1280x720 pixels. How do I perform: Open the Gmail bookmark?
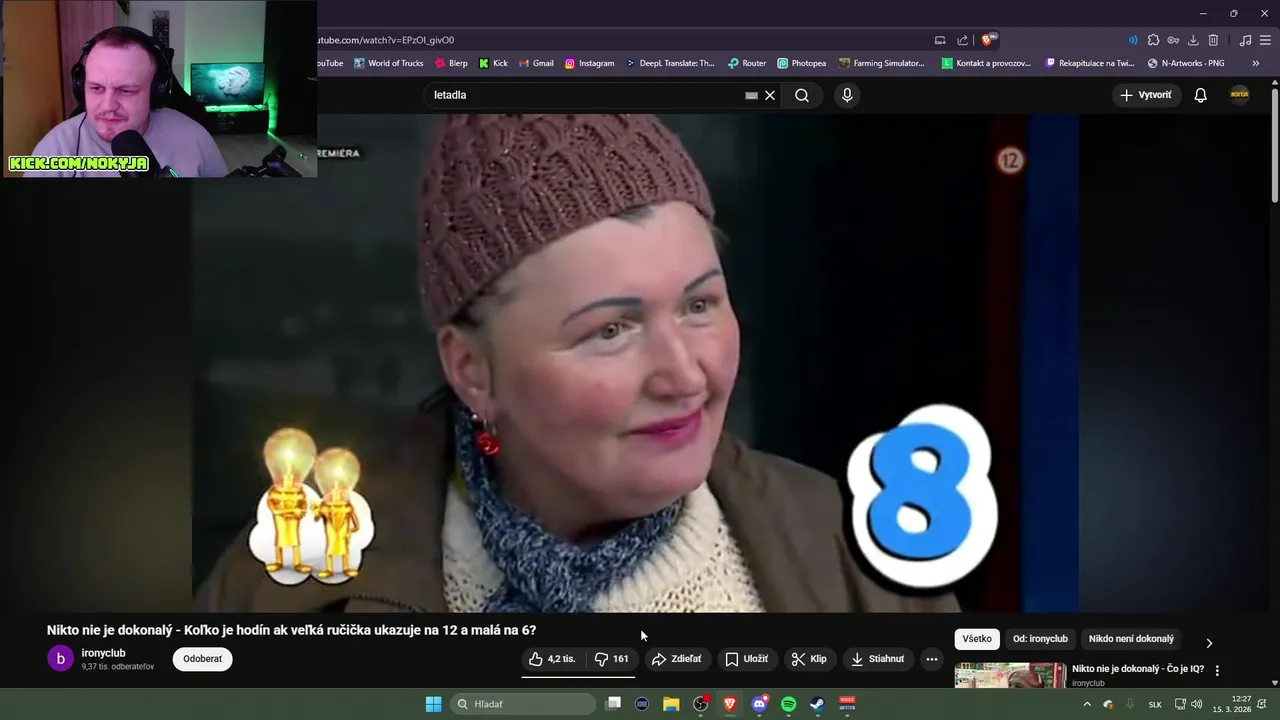coord(536,63)
